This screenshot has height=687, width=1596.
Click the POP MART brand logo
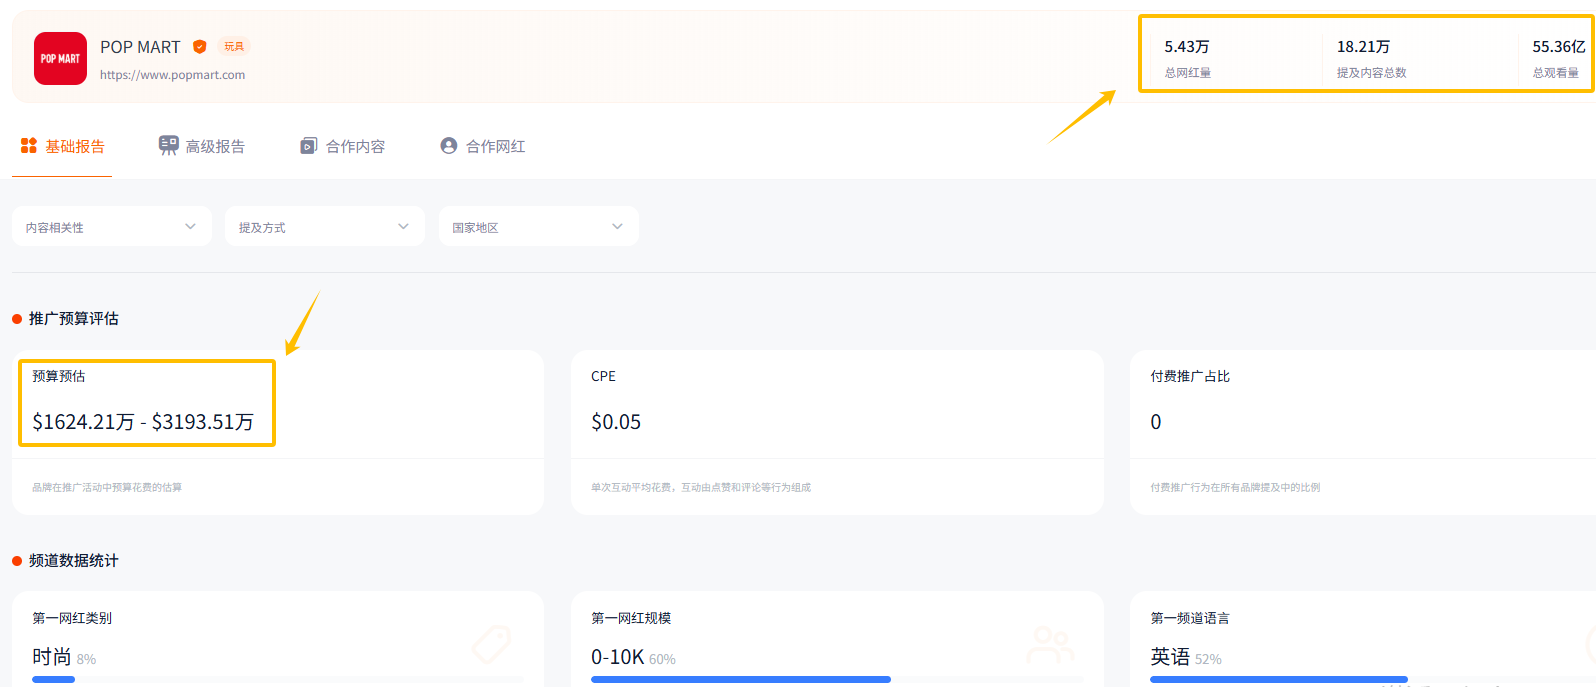click(60, 58)
